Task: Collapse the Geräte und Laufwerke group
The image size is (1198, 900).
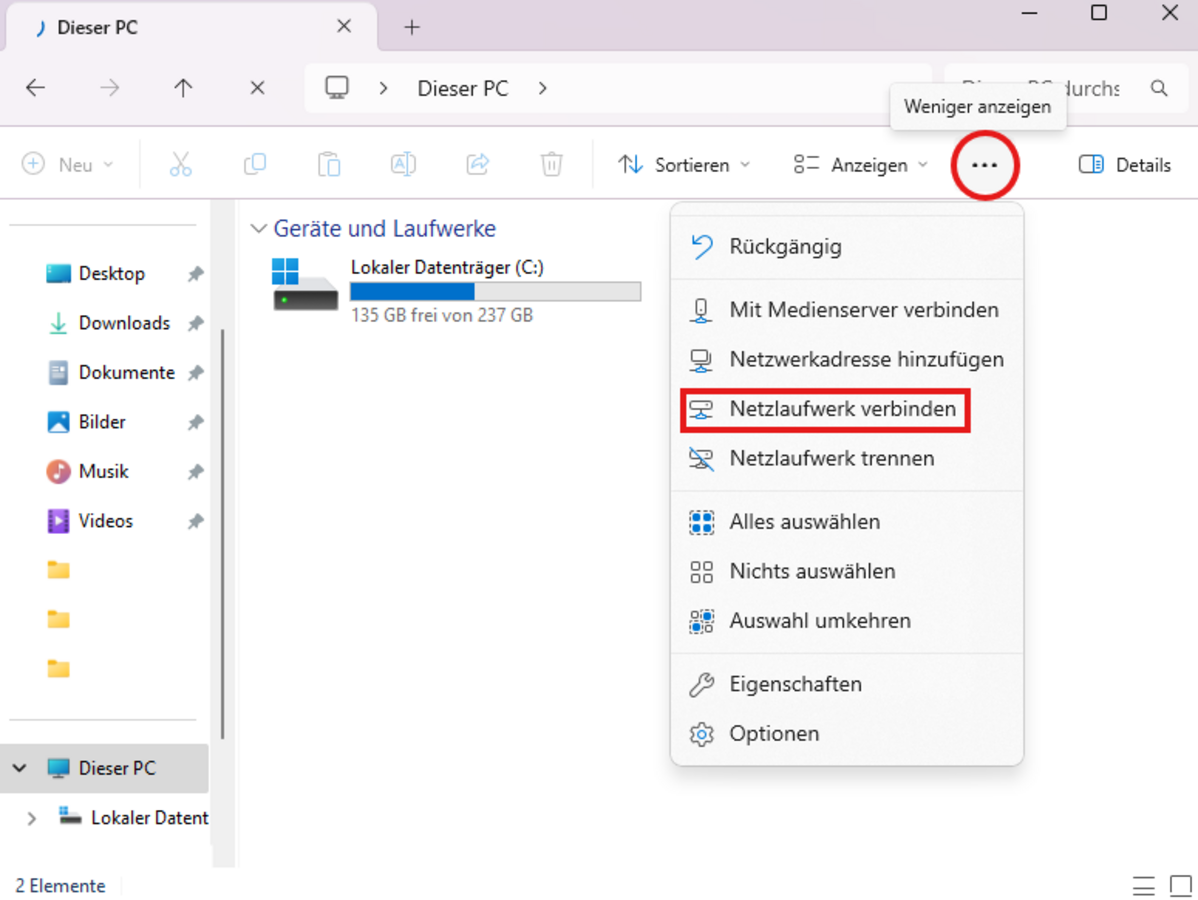Action: click(x=259, y=229)
